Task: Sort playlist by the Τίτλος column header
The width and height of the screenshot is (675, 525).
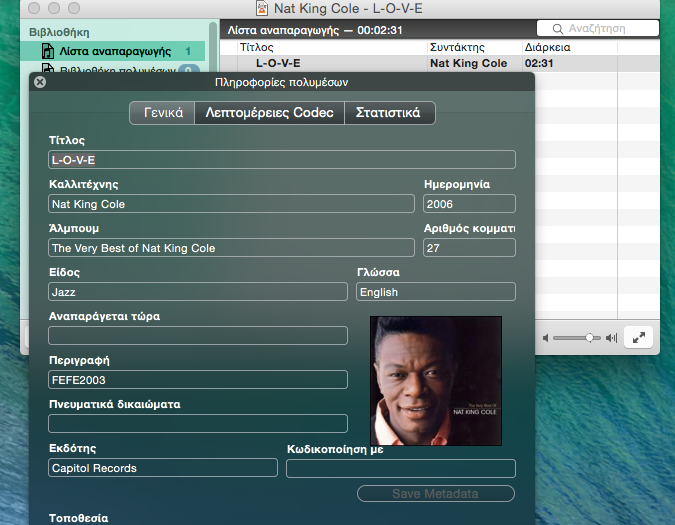Action: tap(332, 47)
